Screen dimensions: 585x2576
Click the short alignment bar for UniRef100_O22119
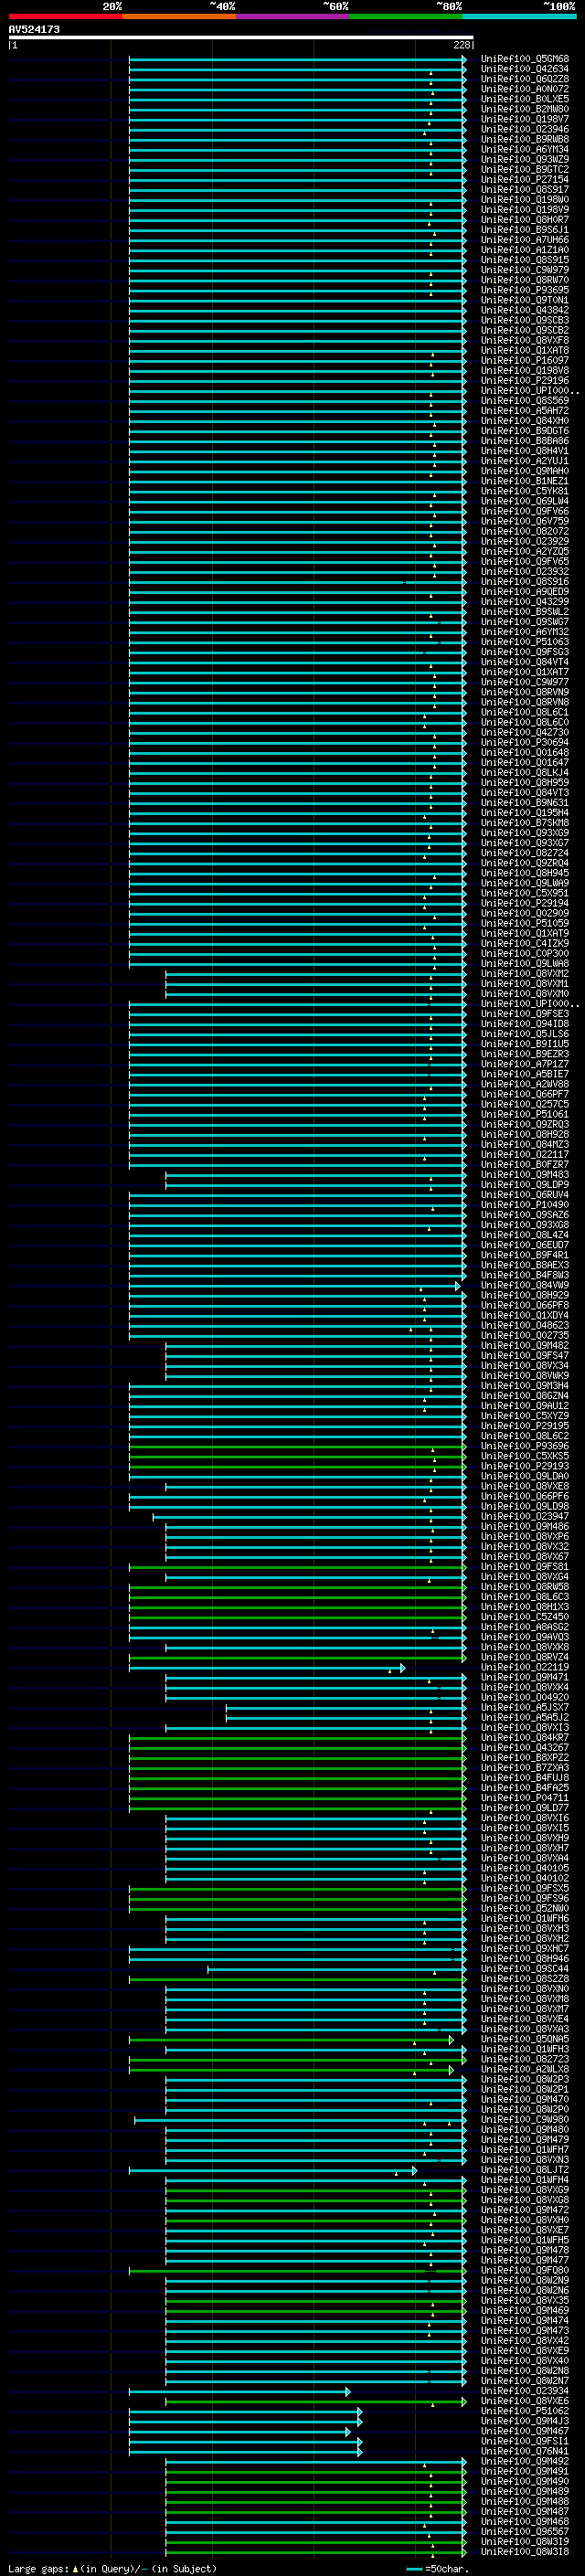[267, 1667]
